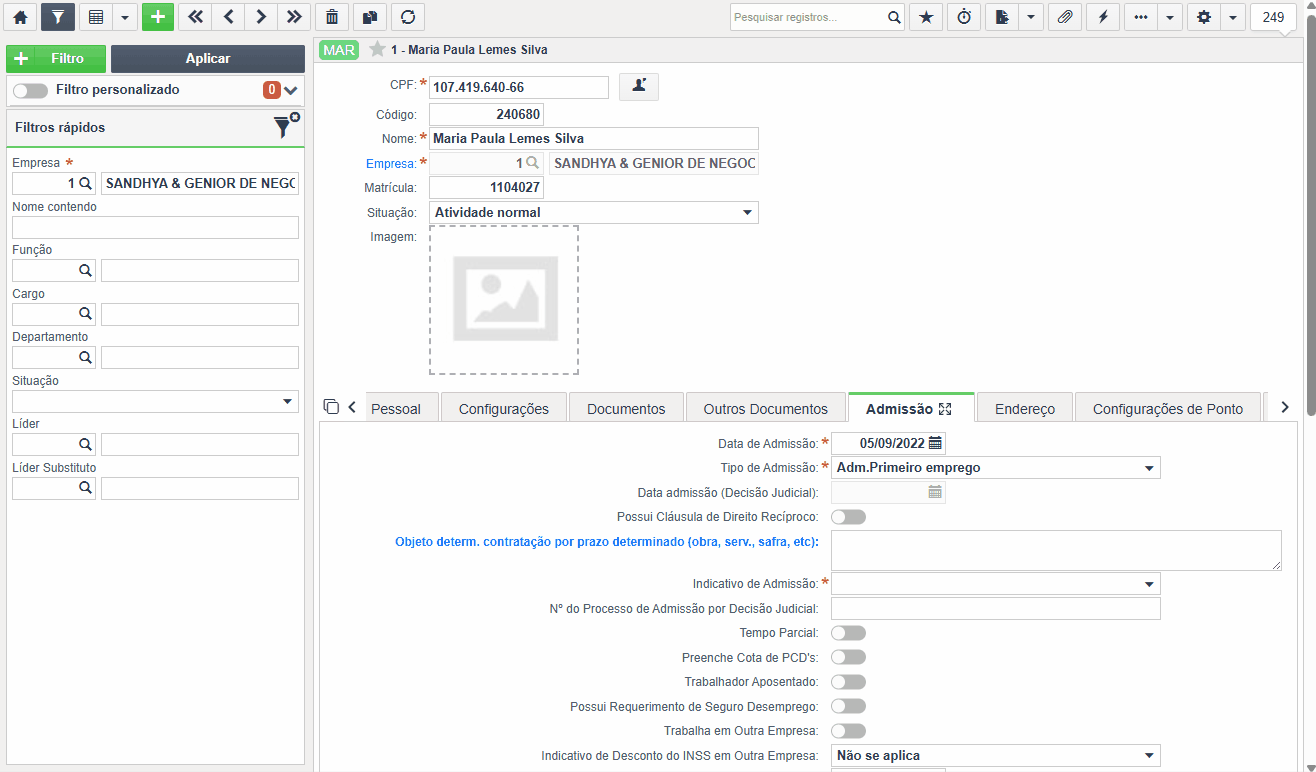Open Indicativo de Admissão dropdown
Image resolution: width=1316 pixels, height=772 pixels.
point(996,583)
